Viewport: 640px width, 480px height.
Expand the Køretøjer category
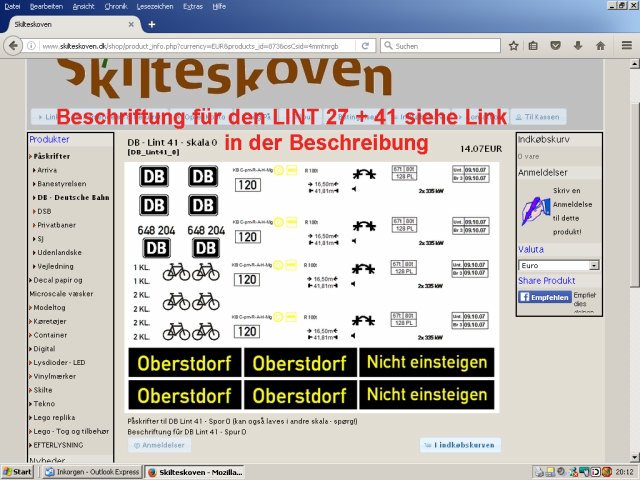[49, 321]
